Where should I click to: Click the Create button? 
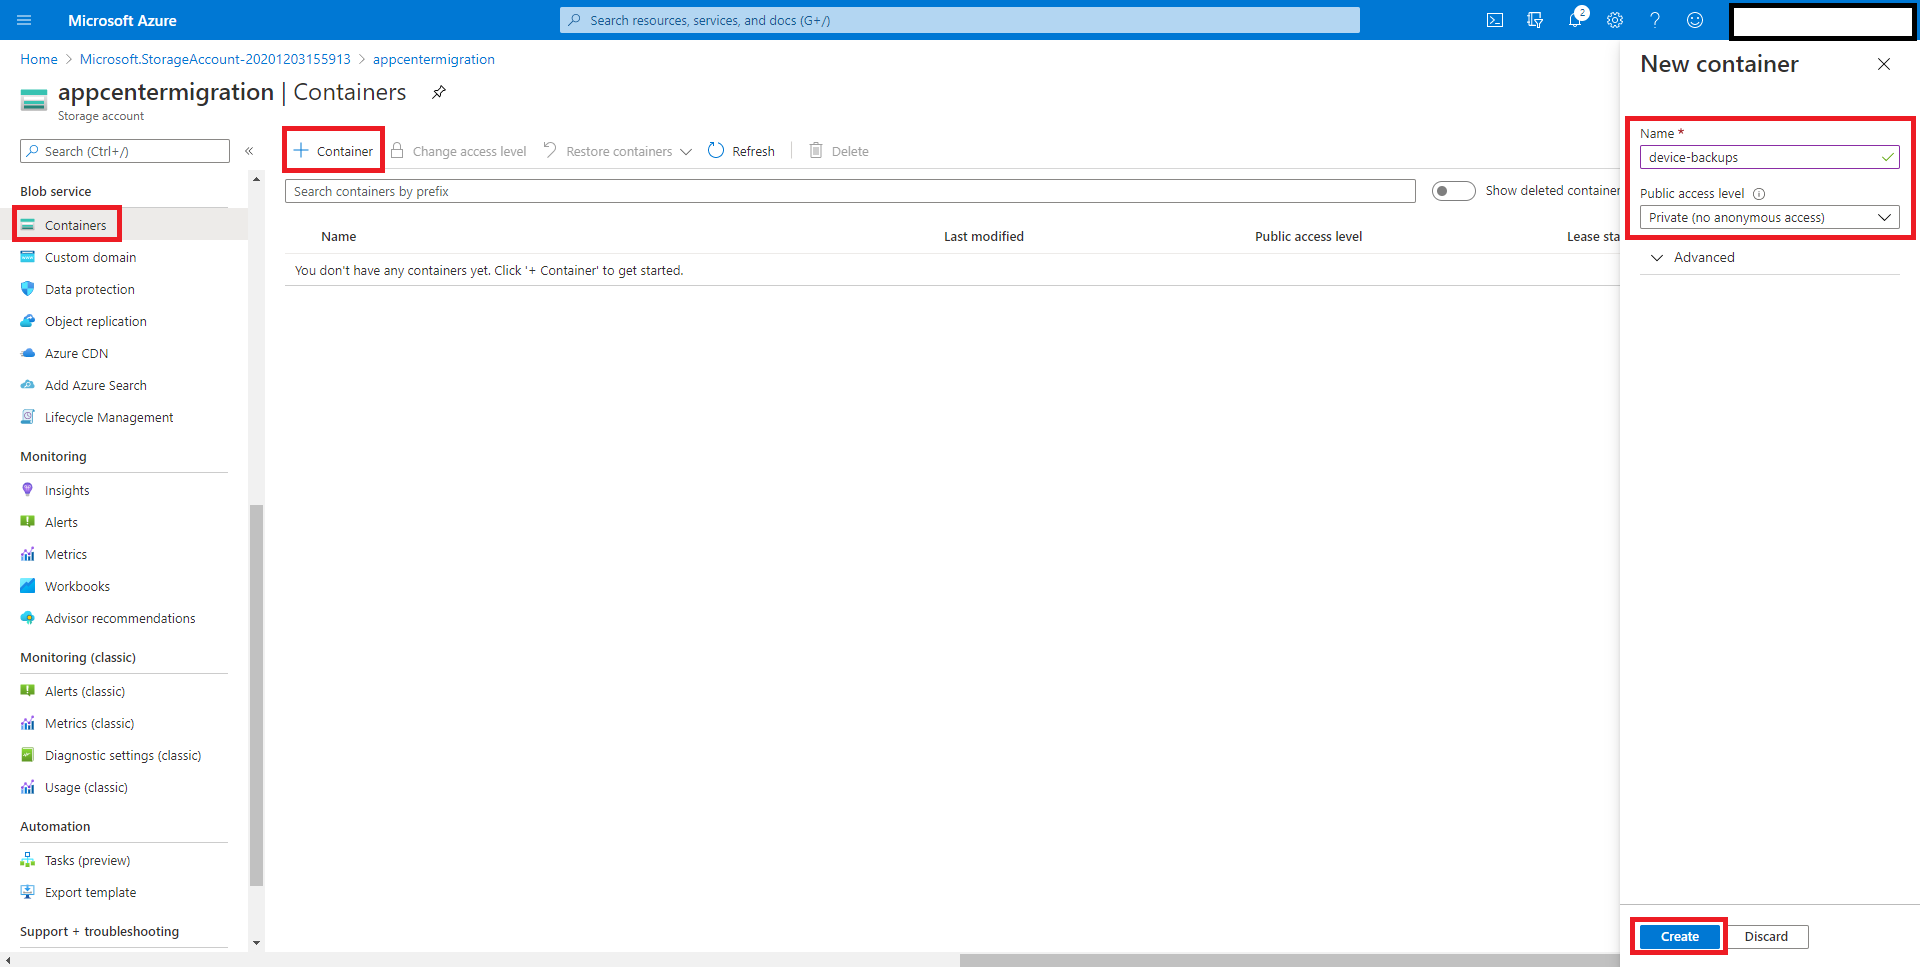pos(1679,937)
